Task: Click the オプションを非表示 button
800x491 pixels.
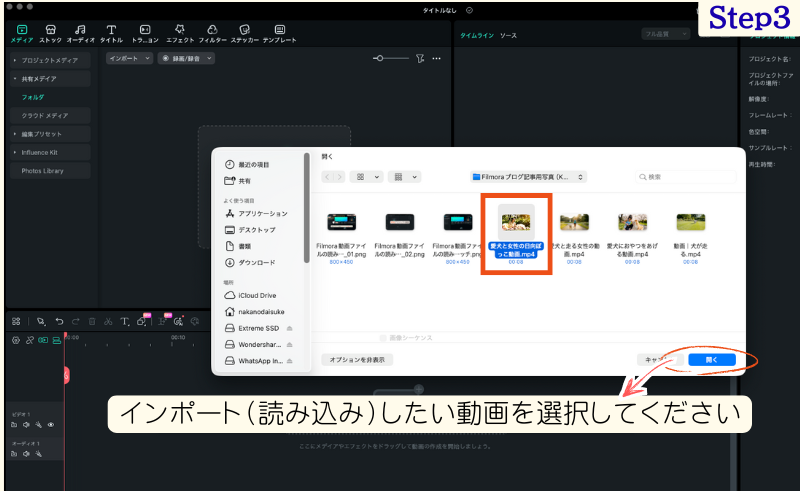Action: [x=357, y=359]
